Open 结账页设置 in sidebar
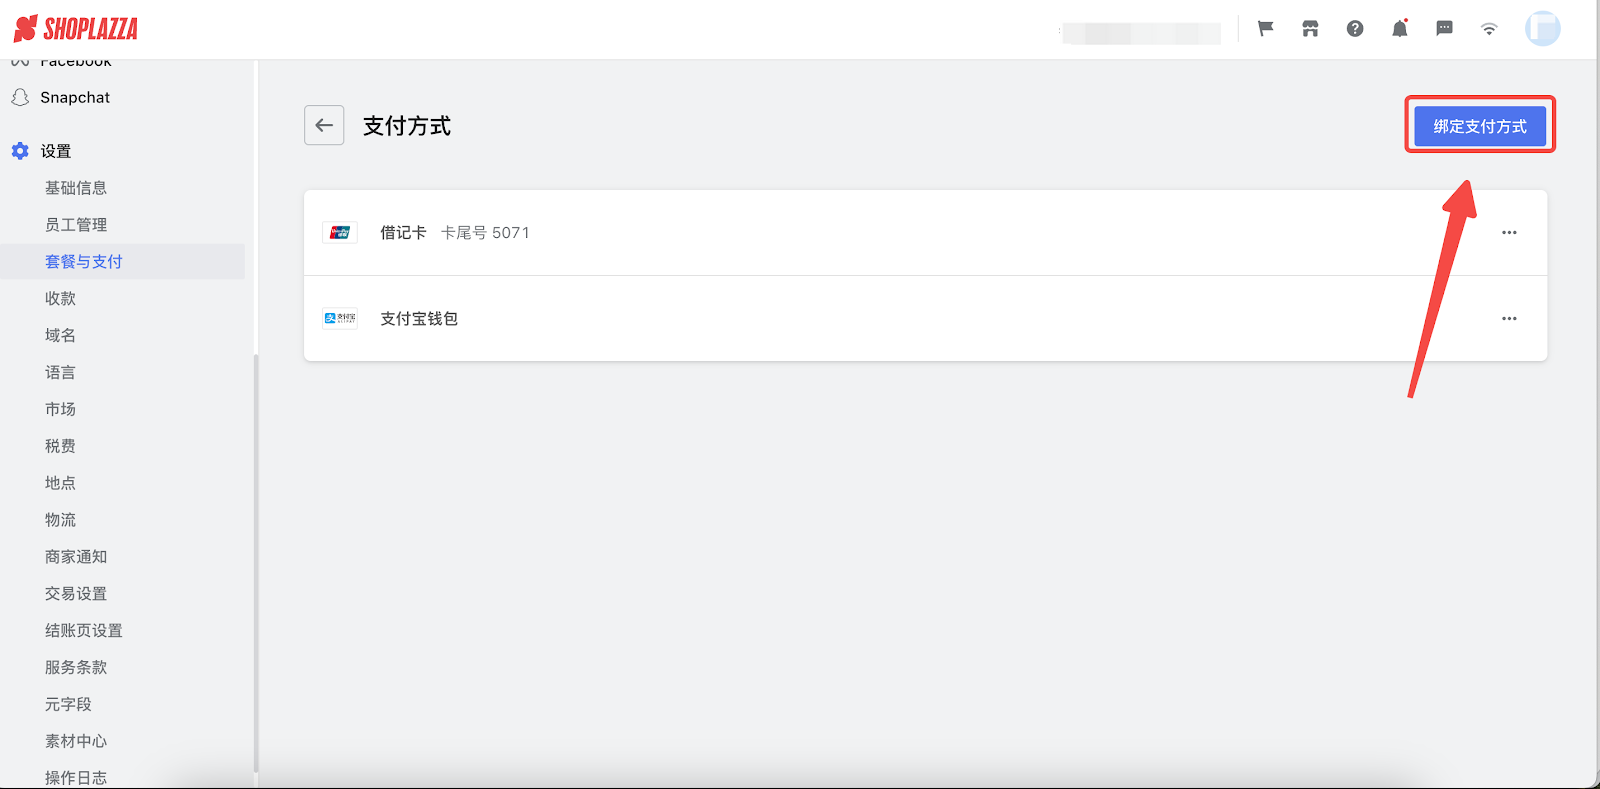1600x789 pixels. pos(84,630)
